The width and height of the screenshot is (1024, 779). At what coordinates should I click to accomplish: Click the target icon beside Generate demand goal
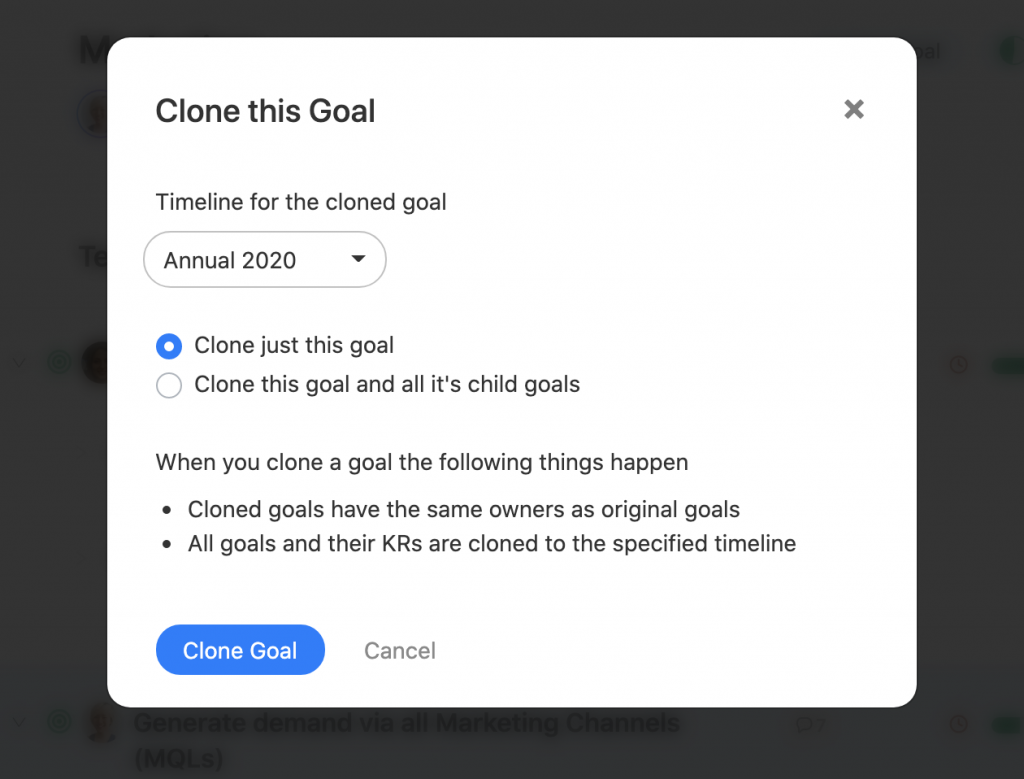(x=59, y=722)
